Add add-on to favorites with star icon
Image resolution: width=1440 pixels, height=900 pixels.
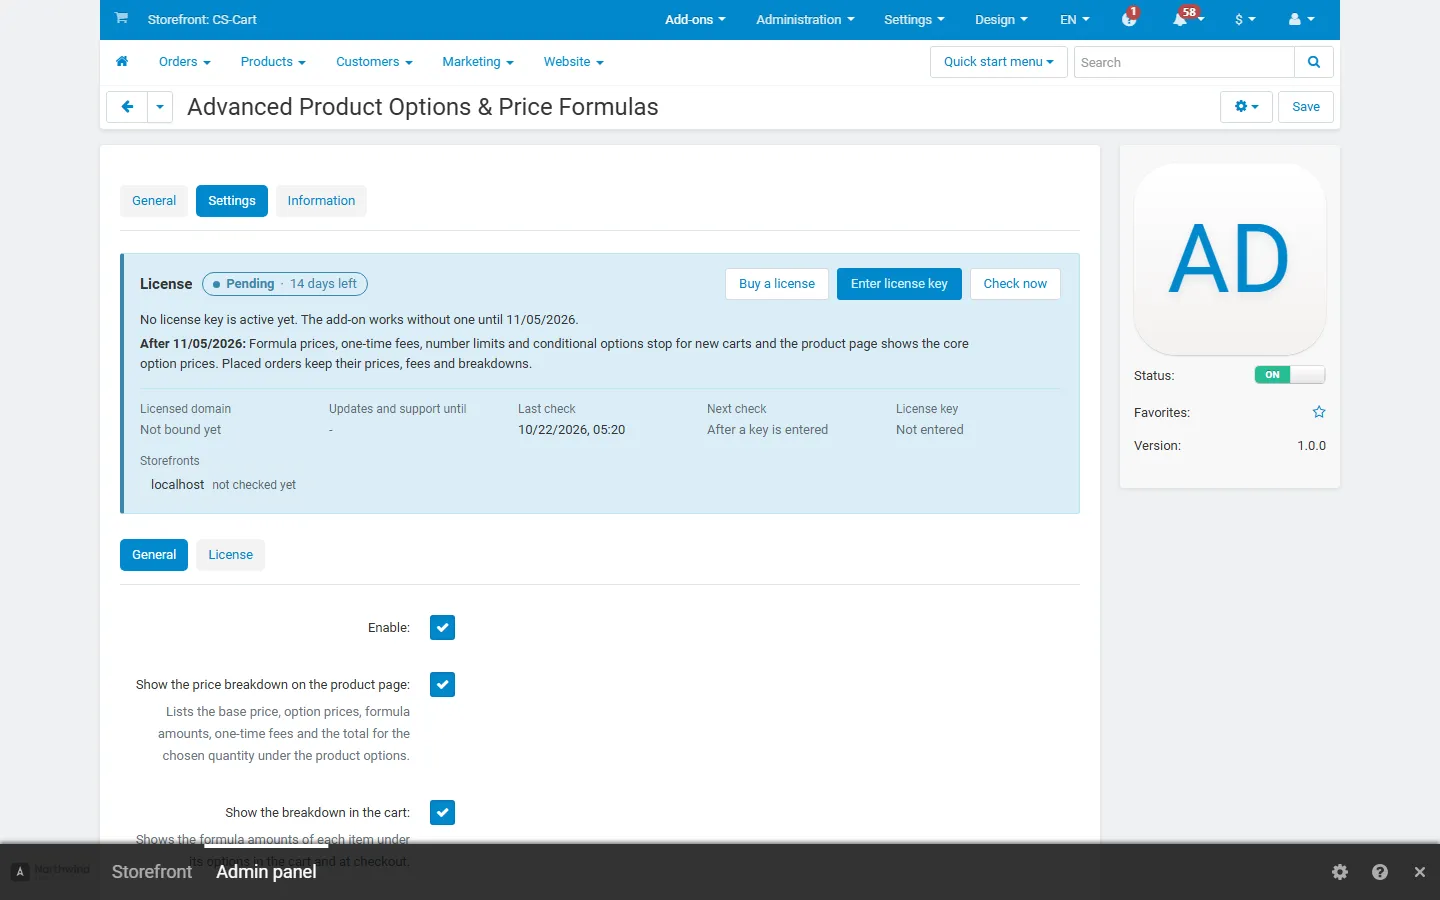click(x=1319, y=412)
